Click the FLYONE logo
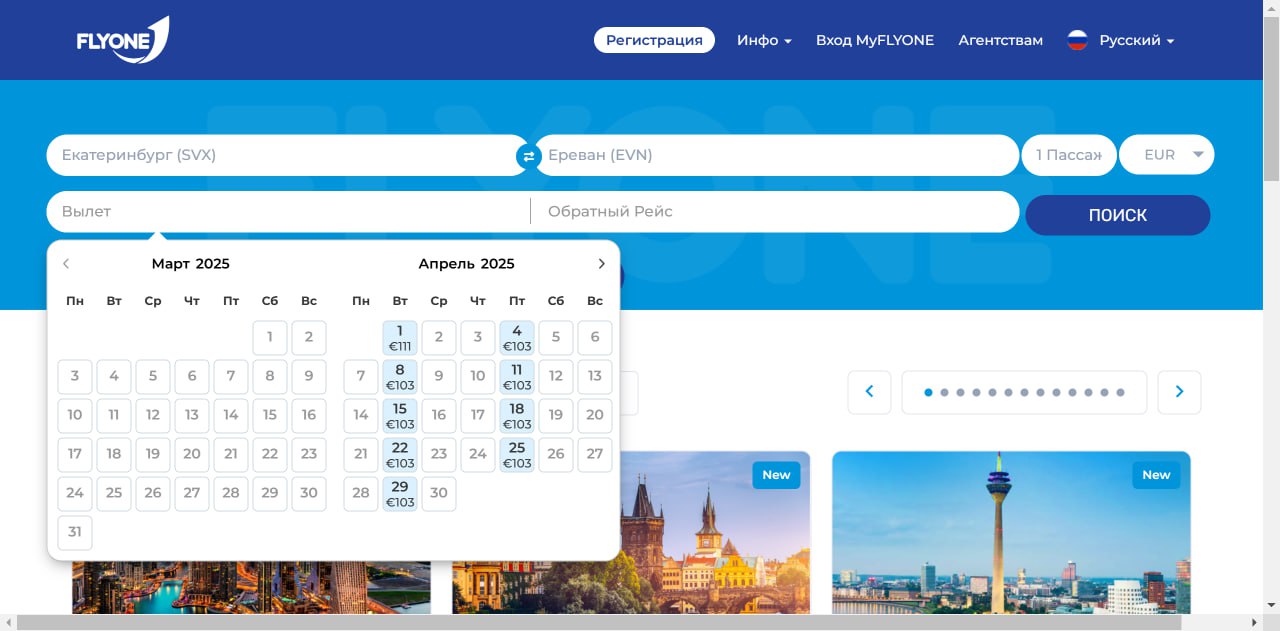Image resolution: width=1280 pixels, height=631 pixels. tap(122, 40)
